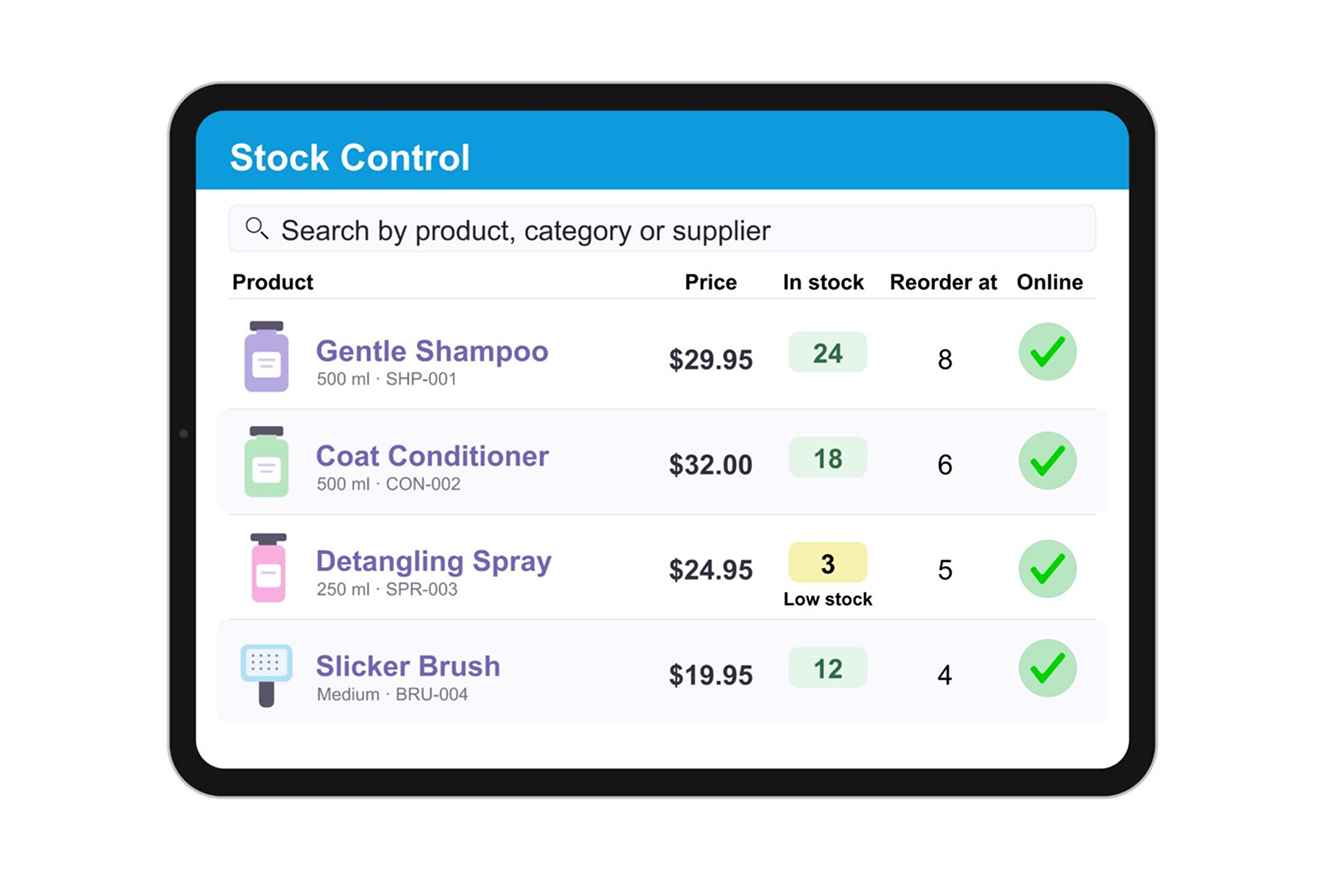1320x880 pixels.
Task: Click the Stock Control header title
Action: pos(350,158)
